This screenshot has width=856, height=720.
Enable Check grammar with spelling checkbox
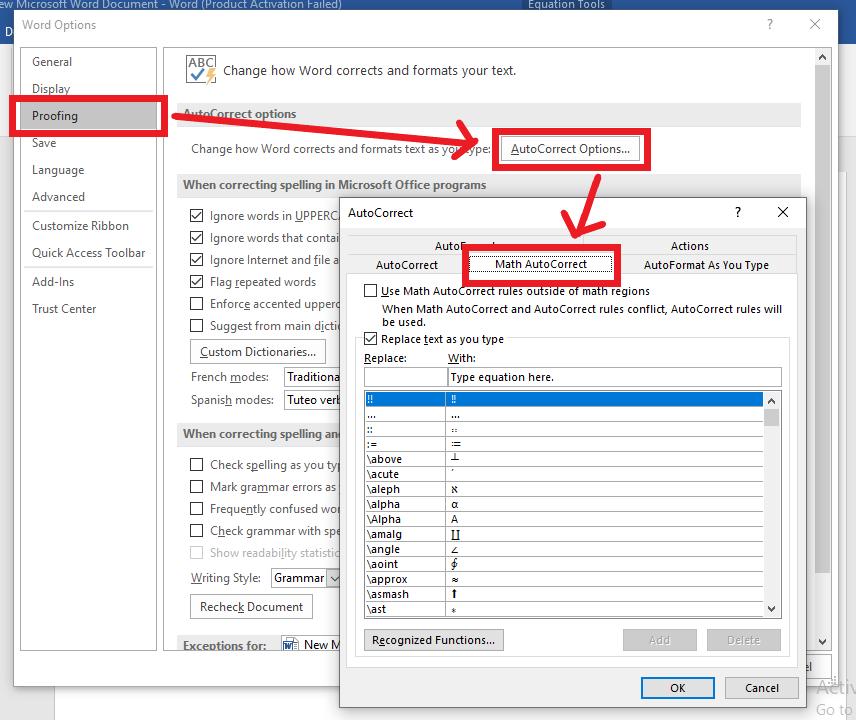(197, 531)
